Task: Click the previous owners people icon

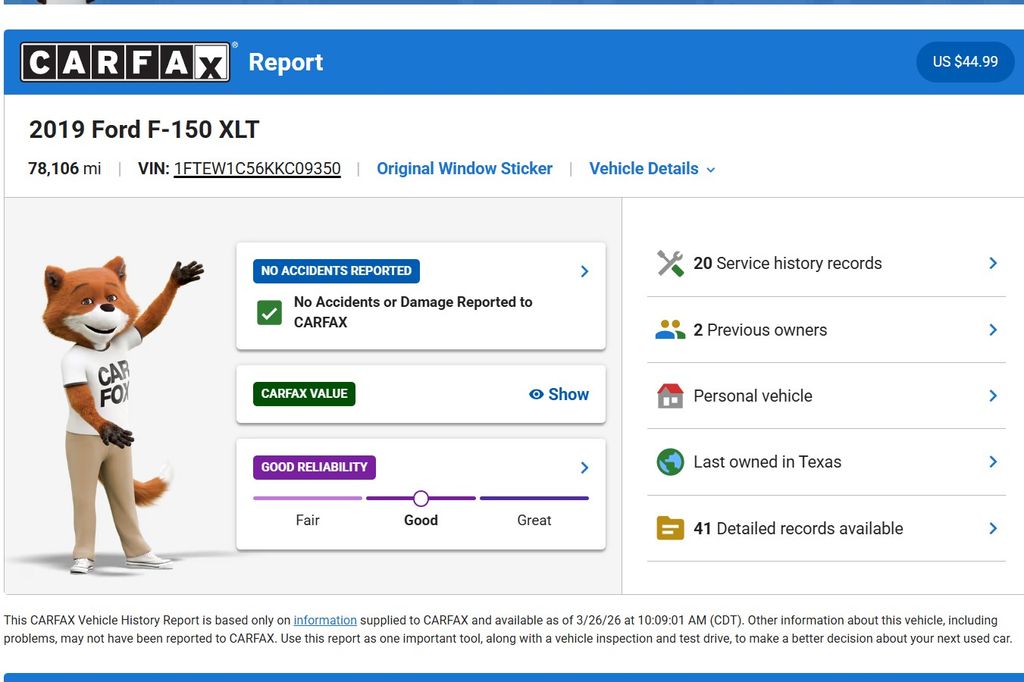Action: (x=670, y=330)
